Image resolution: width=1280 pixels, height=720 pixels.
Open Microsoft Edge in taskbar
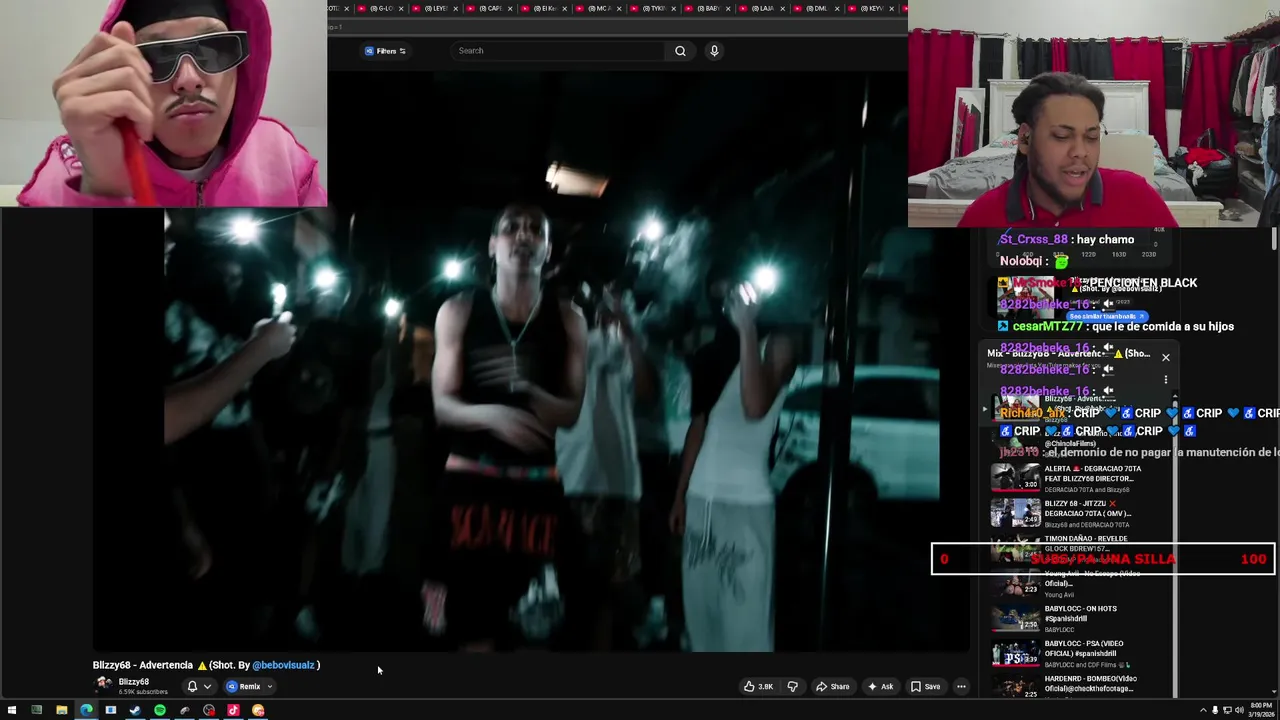point(86,710)
